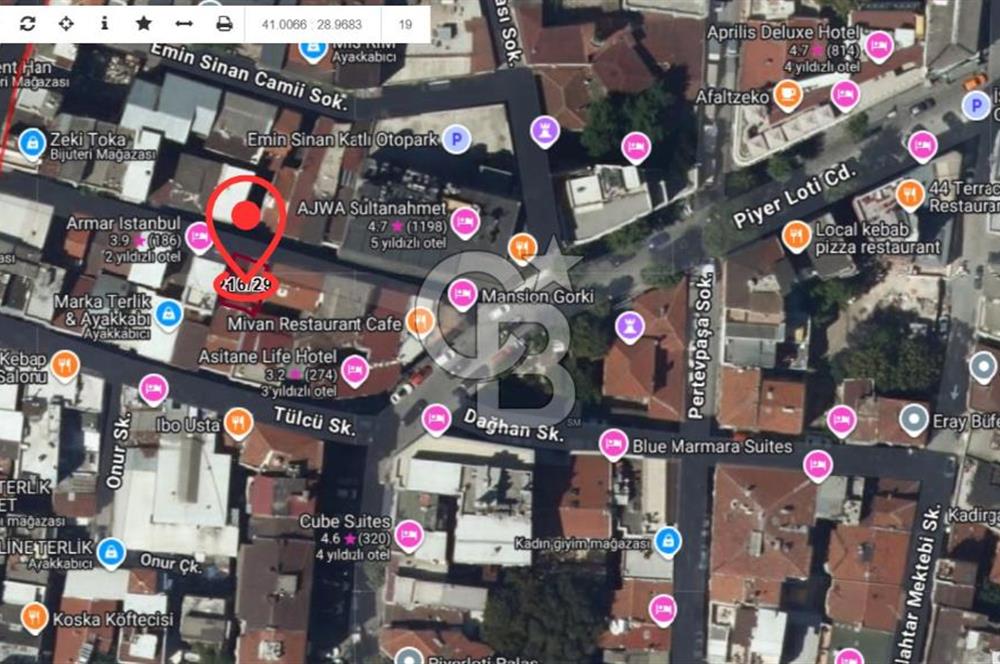The width and height of the screenshot is (1000, 664).
Task: Click the Aprilis Deluxe Hotel label
Action: coord(783,33)
